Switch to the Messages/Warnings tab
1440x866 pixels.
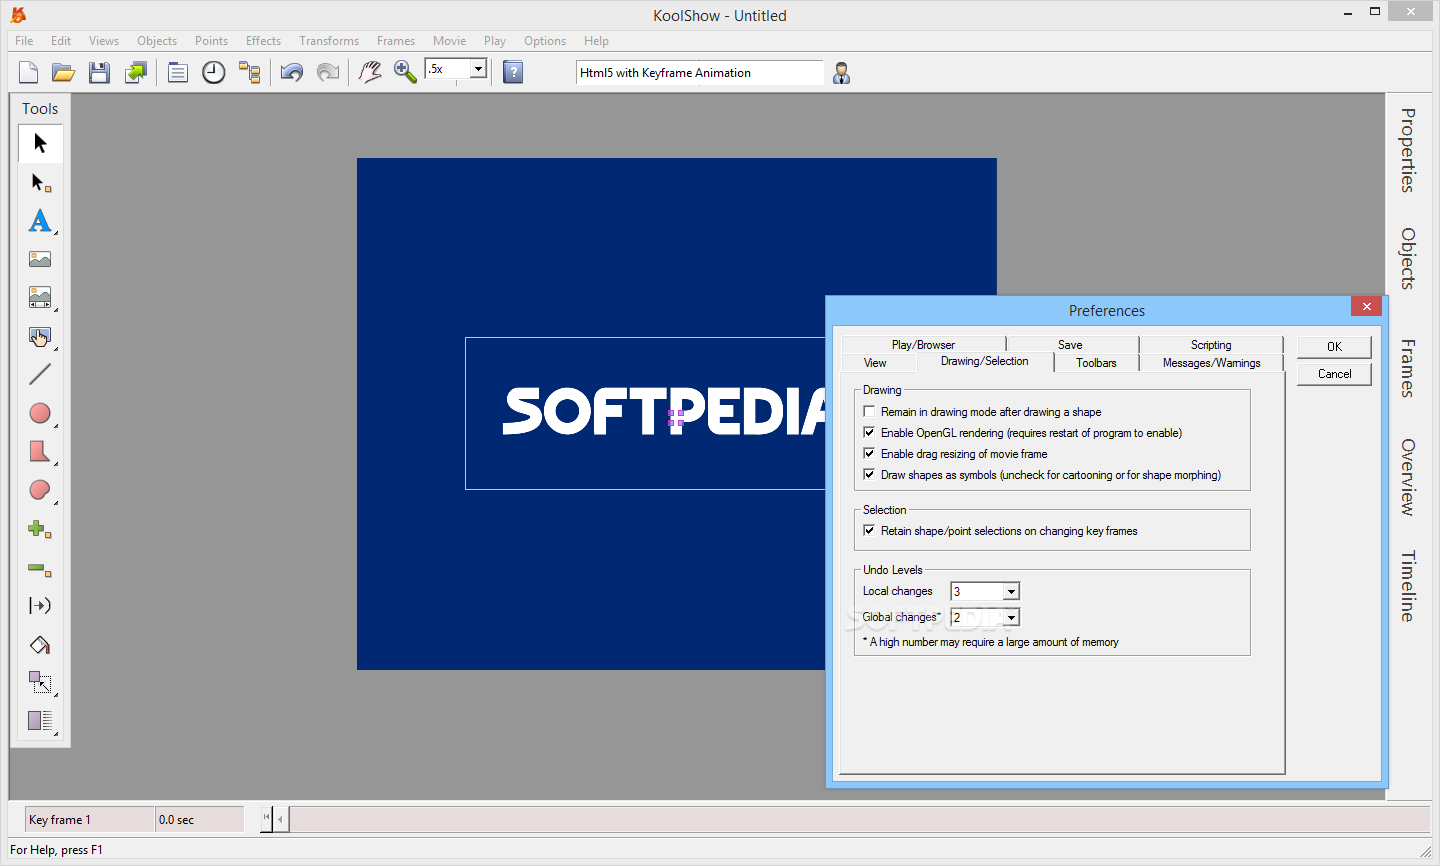[1211, 363]
